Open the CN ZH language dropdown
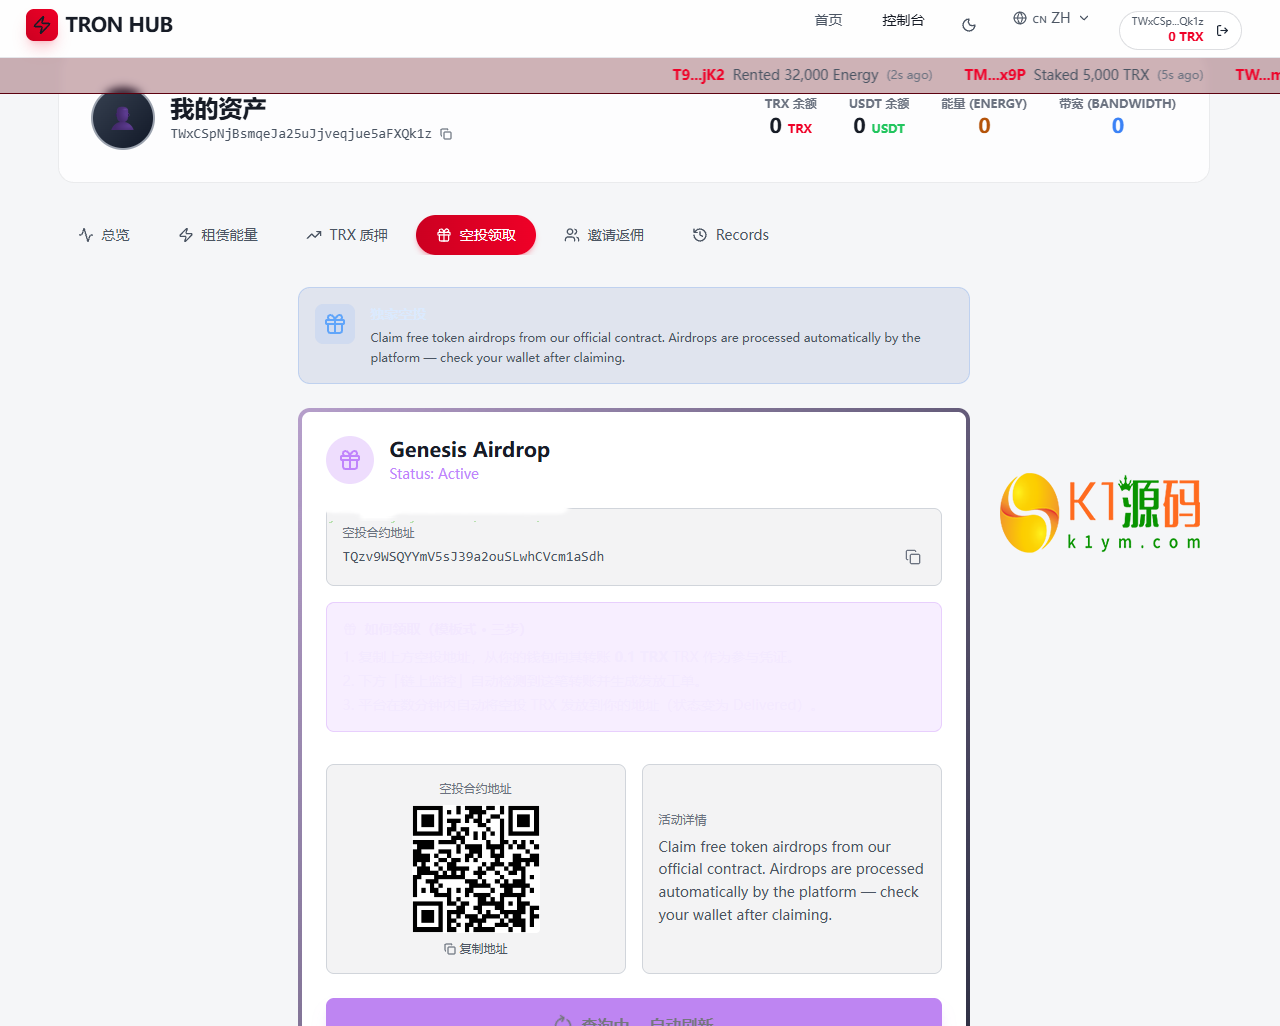The height and width of the screenshot is (1026, 1280). [1051, 18]
